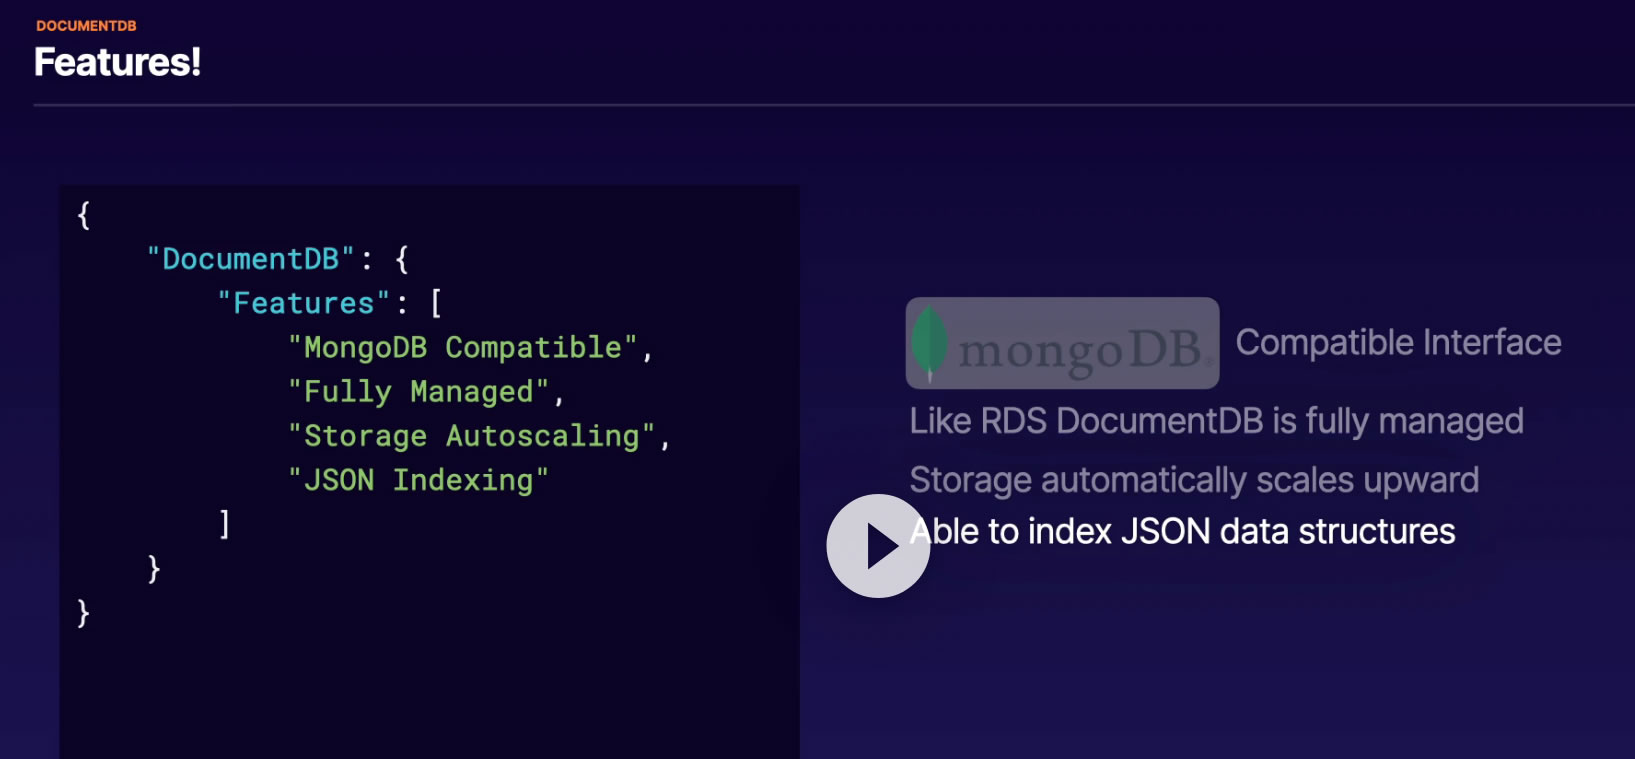
Task: Click the orange DOCUMENTDB label
Action: point(86,26)
